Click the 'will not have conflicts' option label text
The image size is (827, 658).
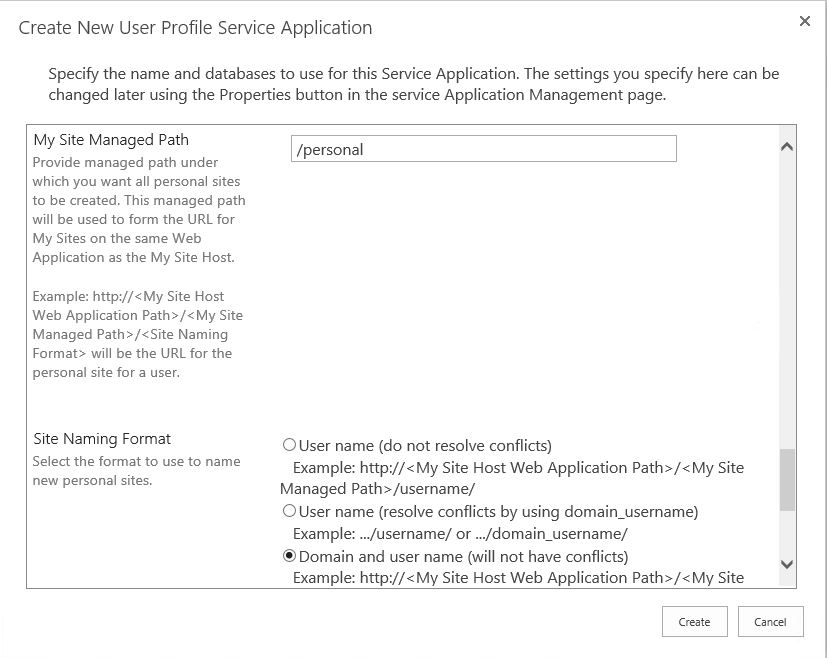point(463,556)
